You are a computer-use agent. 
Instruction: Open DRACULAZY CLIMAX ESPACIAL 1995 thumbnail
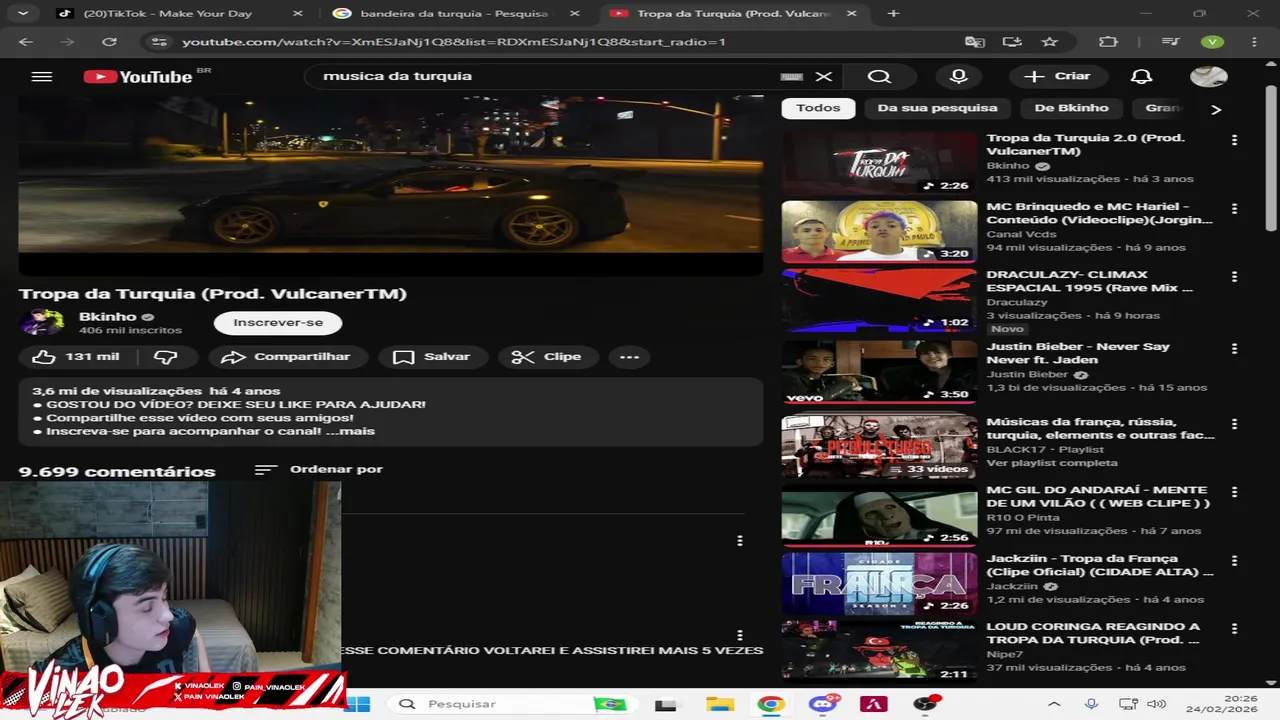click(x=879, y=300)
